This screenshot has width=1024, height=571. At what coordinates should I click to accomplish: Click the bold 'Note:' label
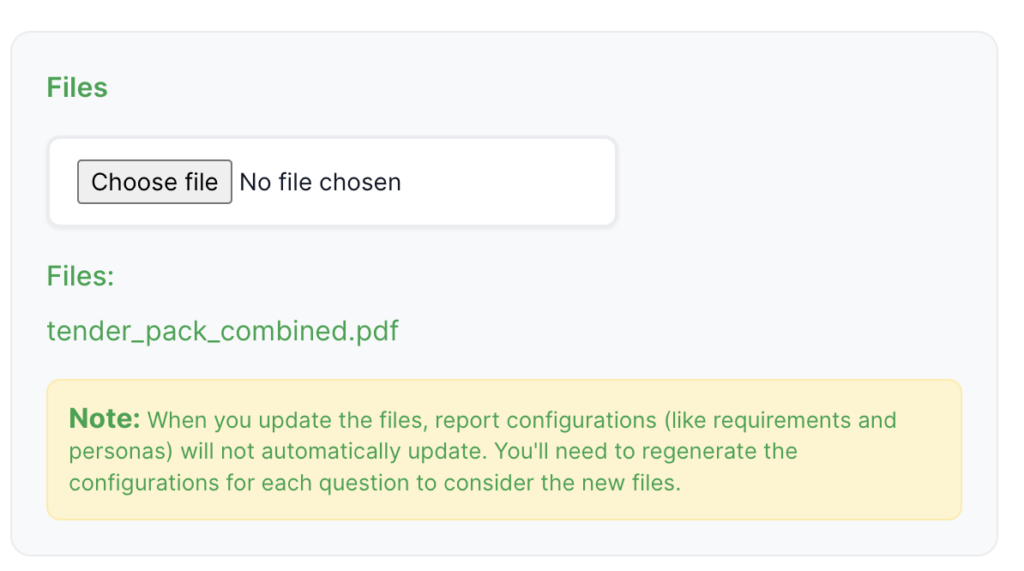104,419
